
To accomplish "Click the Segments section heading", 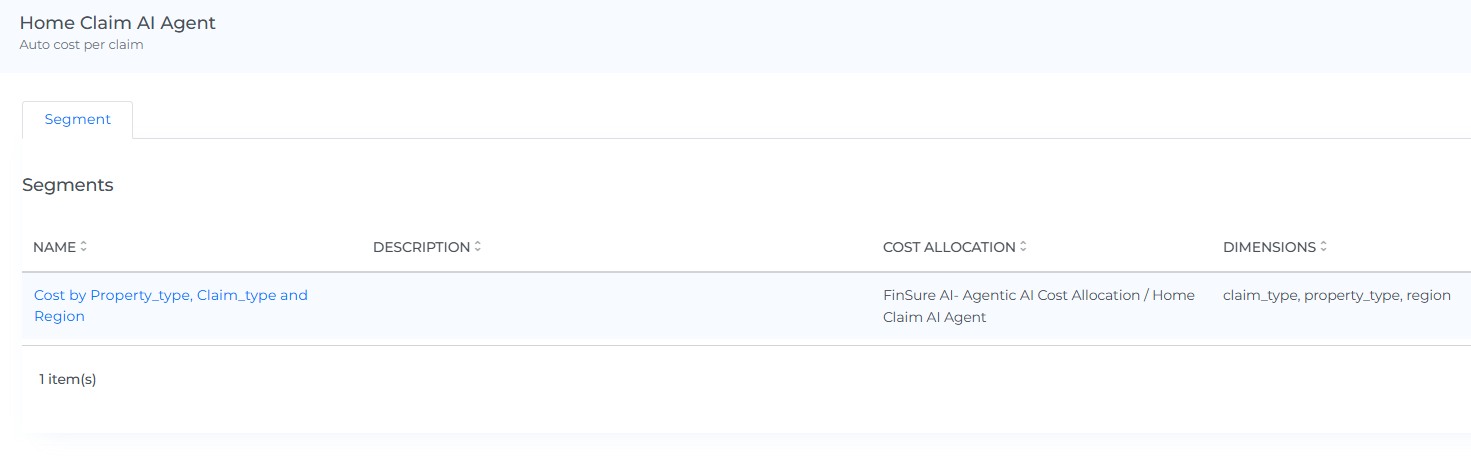I will pos(68,185).
